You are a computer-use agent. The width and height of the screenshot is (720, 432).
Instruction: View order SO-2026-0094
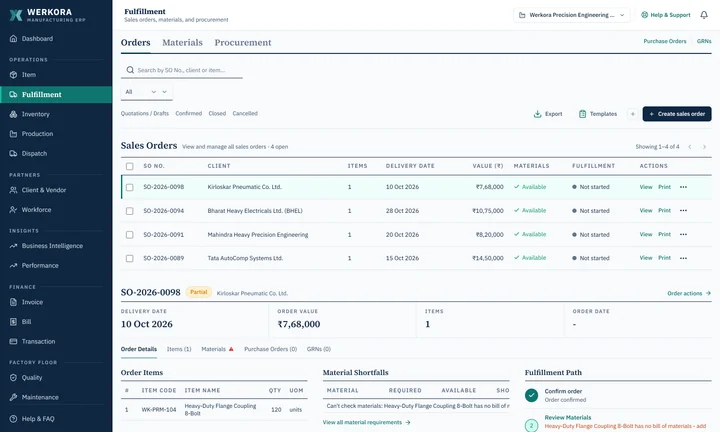coord(646,210)
